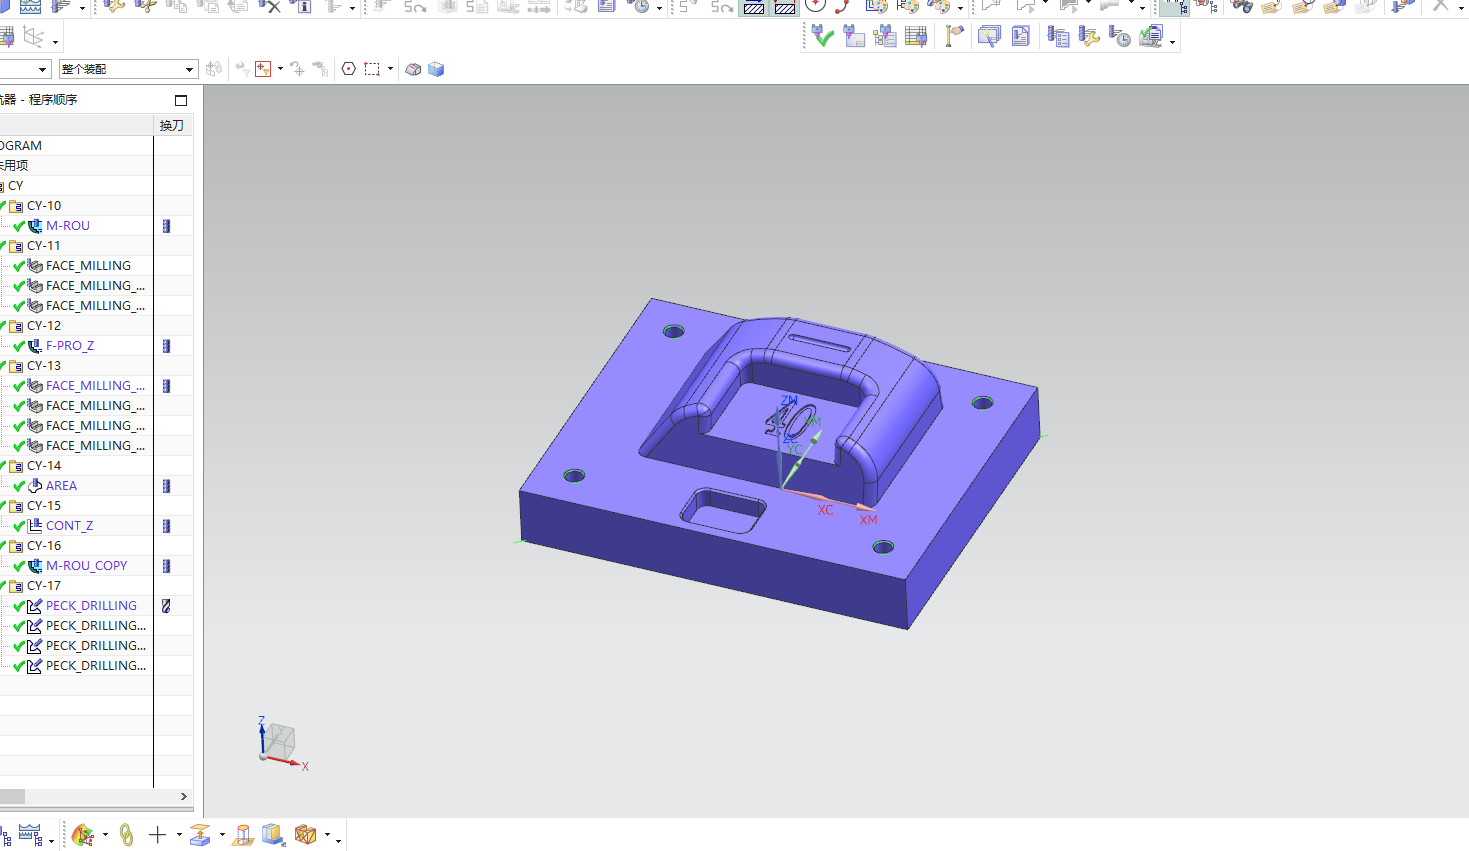Image resolution: width=1469 pixels, height=851 pixels.
Task: Click the document-with-arrow icon beside the wand icon
Action: [1020, 37]
